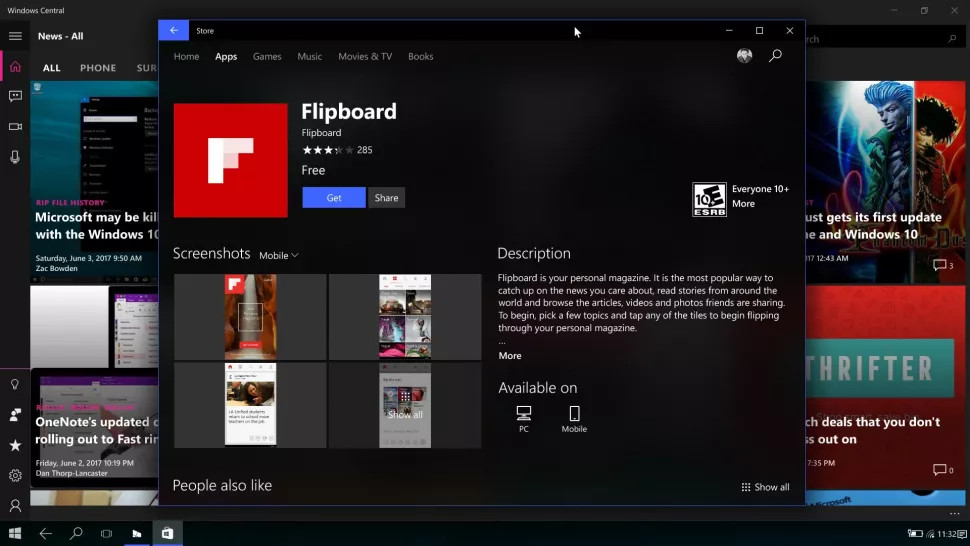The width and height of the screenshot is (970, 546).
Task: Switch to Store app on taskbar
Action: tap(168, 533)
